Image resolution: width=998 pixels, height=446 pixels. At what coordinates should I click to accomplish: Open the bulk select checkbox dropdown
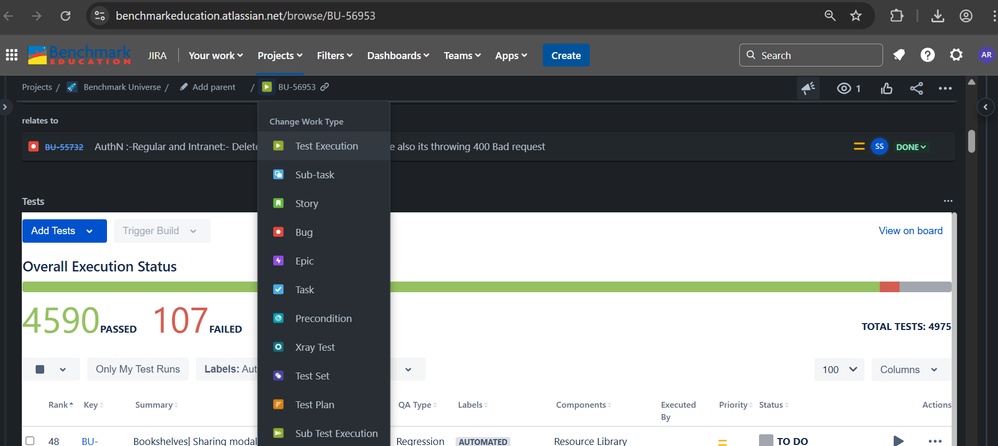click(51, 370)
